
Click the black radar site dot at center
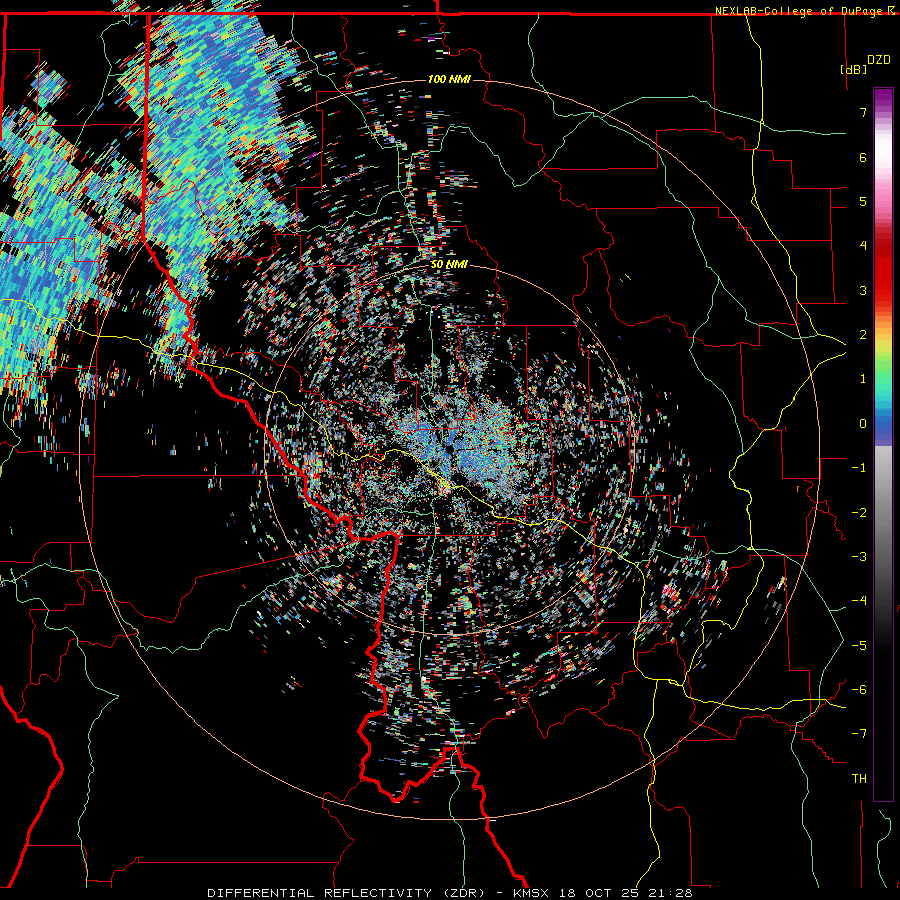[449, 449]
